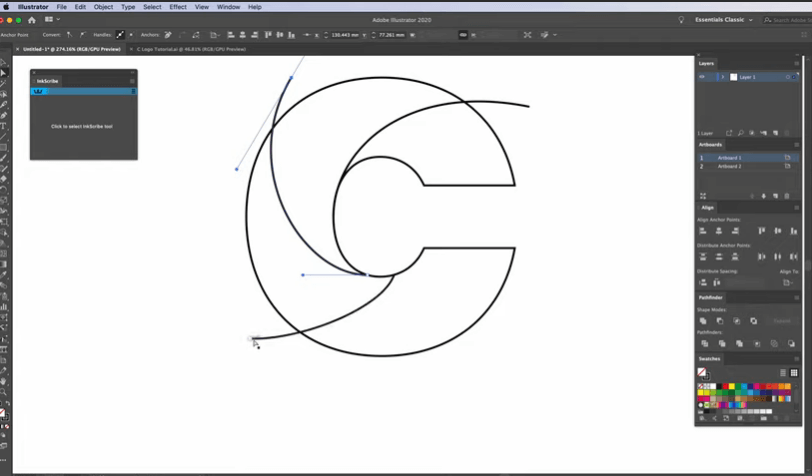Click horizontal align left in control bar
This screenshot has width=812, height=476.
click(231, 35)
